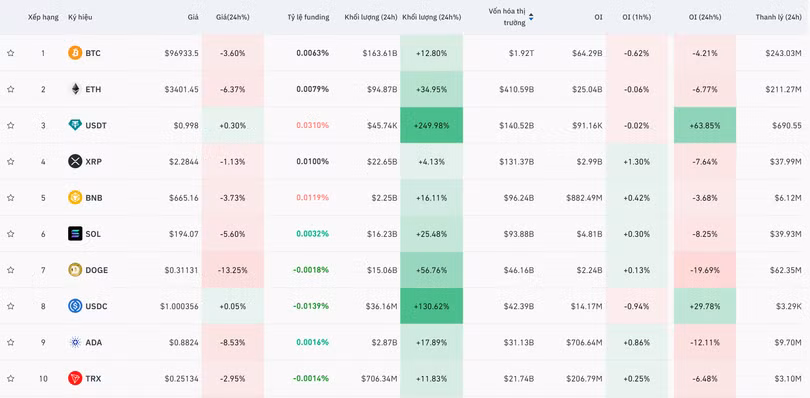Click the ADA price $0.8824
The image size is (810, 398).
click(184, 342)
